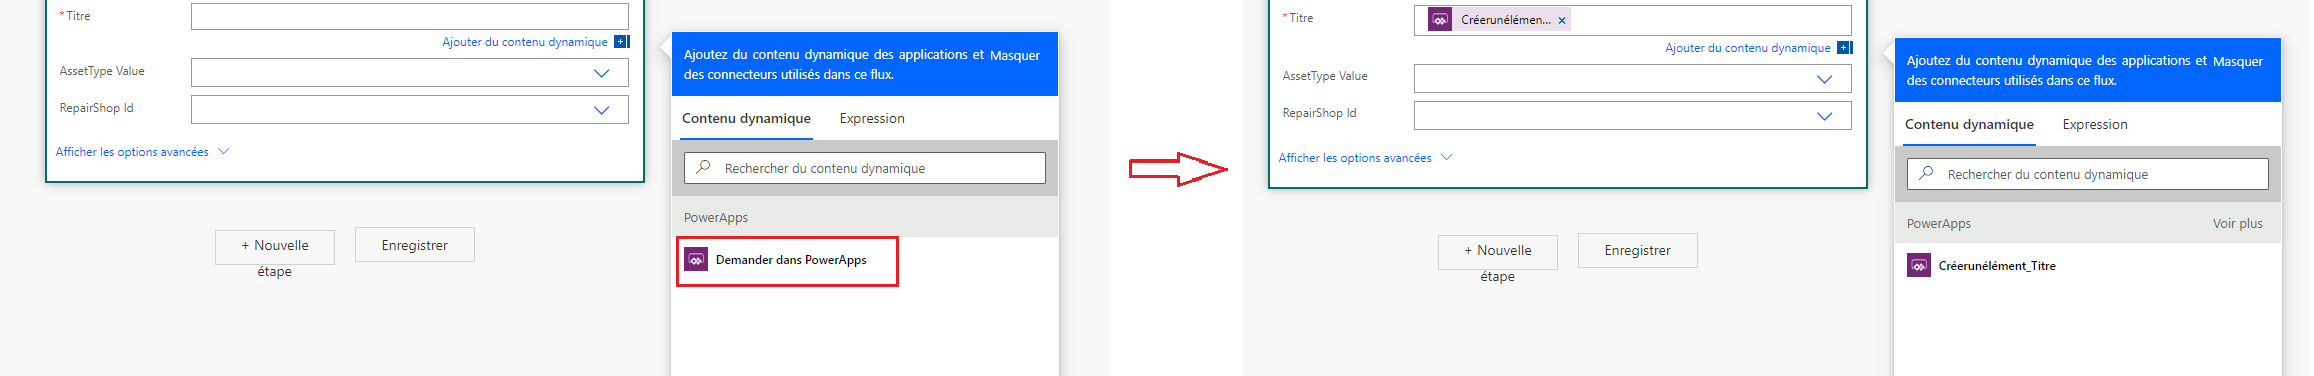This screenshot has width=2314, height=376.
Task: Click the 'Créerunélémen...' token in right Titre field
Action: click(x=1498, y=20)
